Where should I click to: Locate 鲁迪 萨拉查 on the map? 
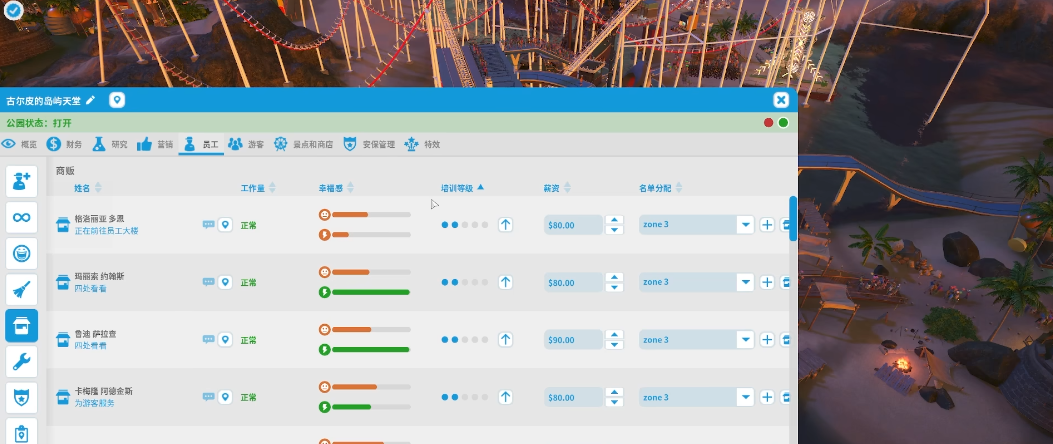(226, 340)
